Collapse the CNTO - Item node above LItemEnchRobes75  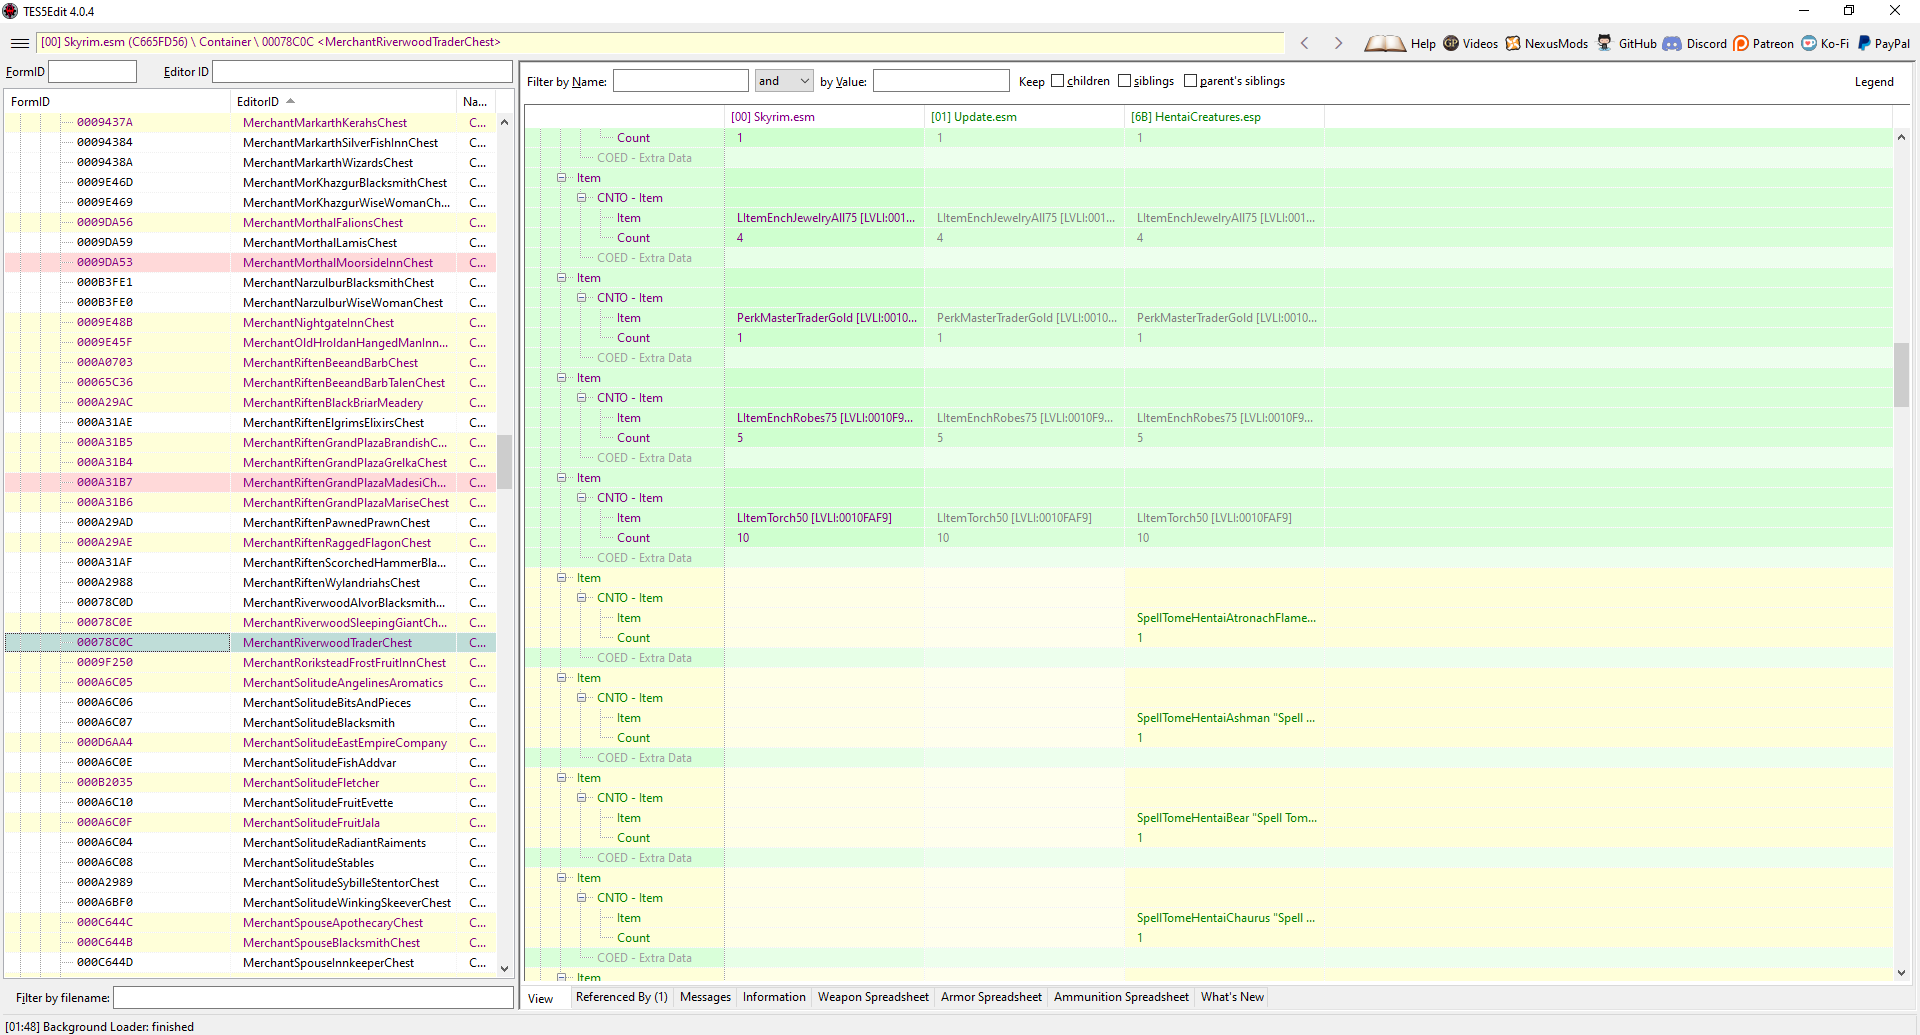[582, 398]
